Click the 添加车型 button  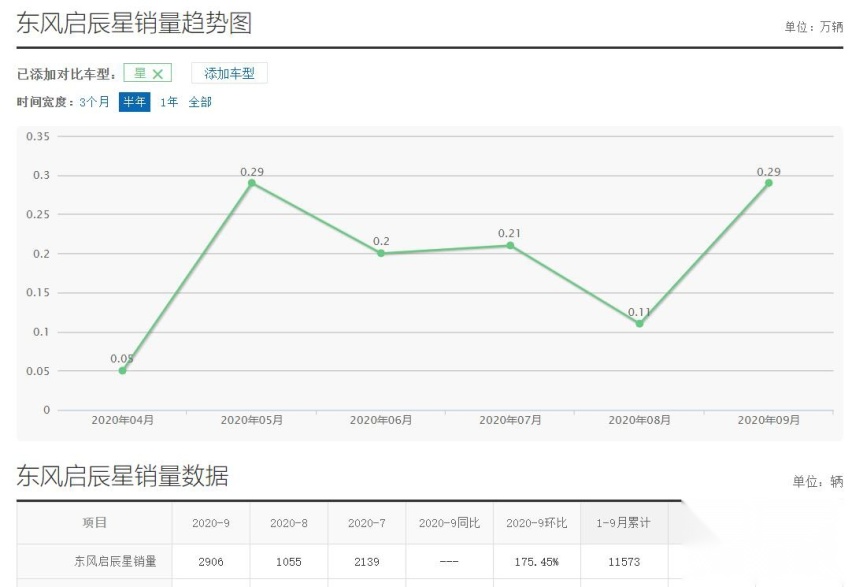click(229, 73)
